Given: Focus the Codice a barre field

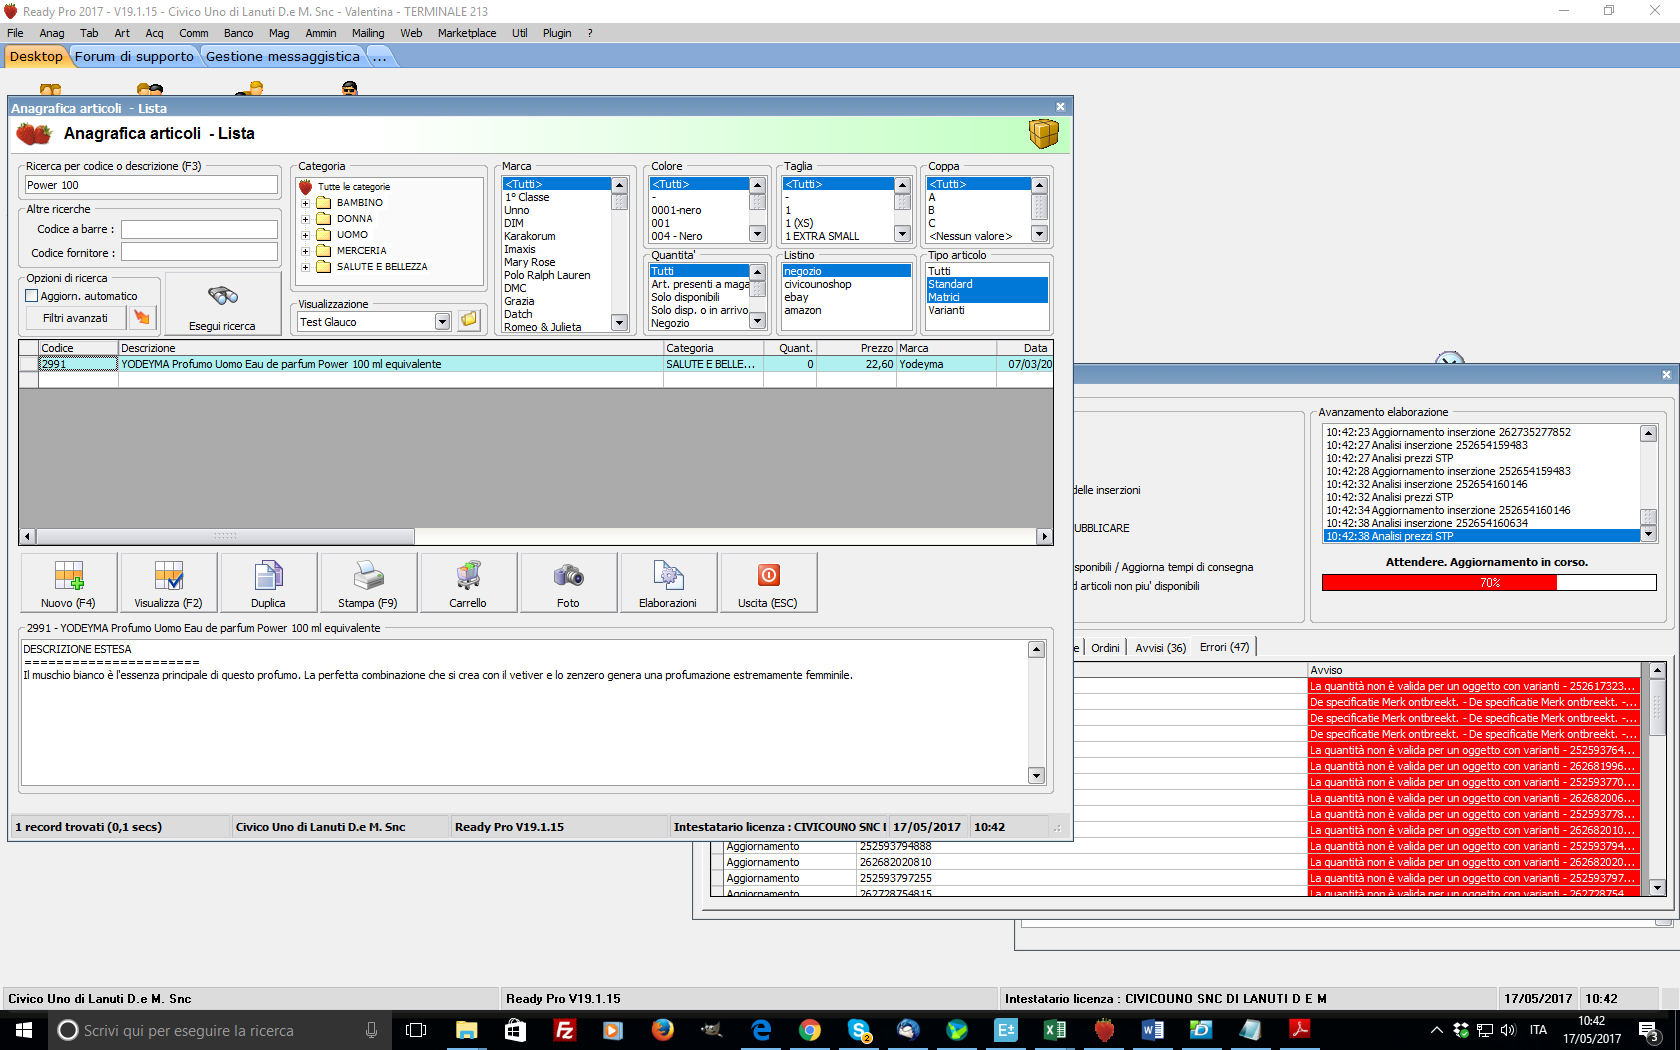Looking at the screenshot, I should pyautogui.click(x=199, y=229).
